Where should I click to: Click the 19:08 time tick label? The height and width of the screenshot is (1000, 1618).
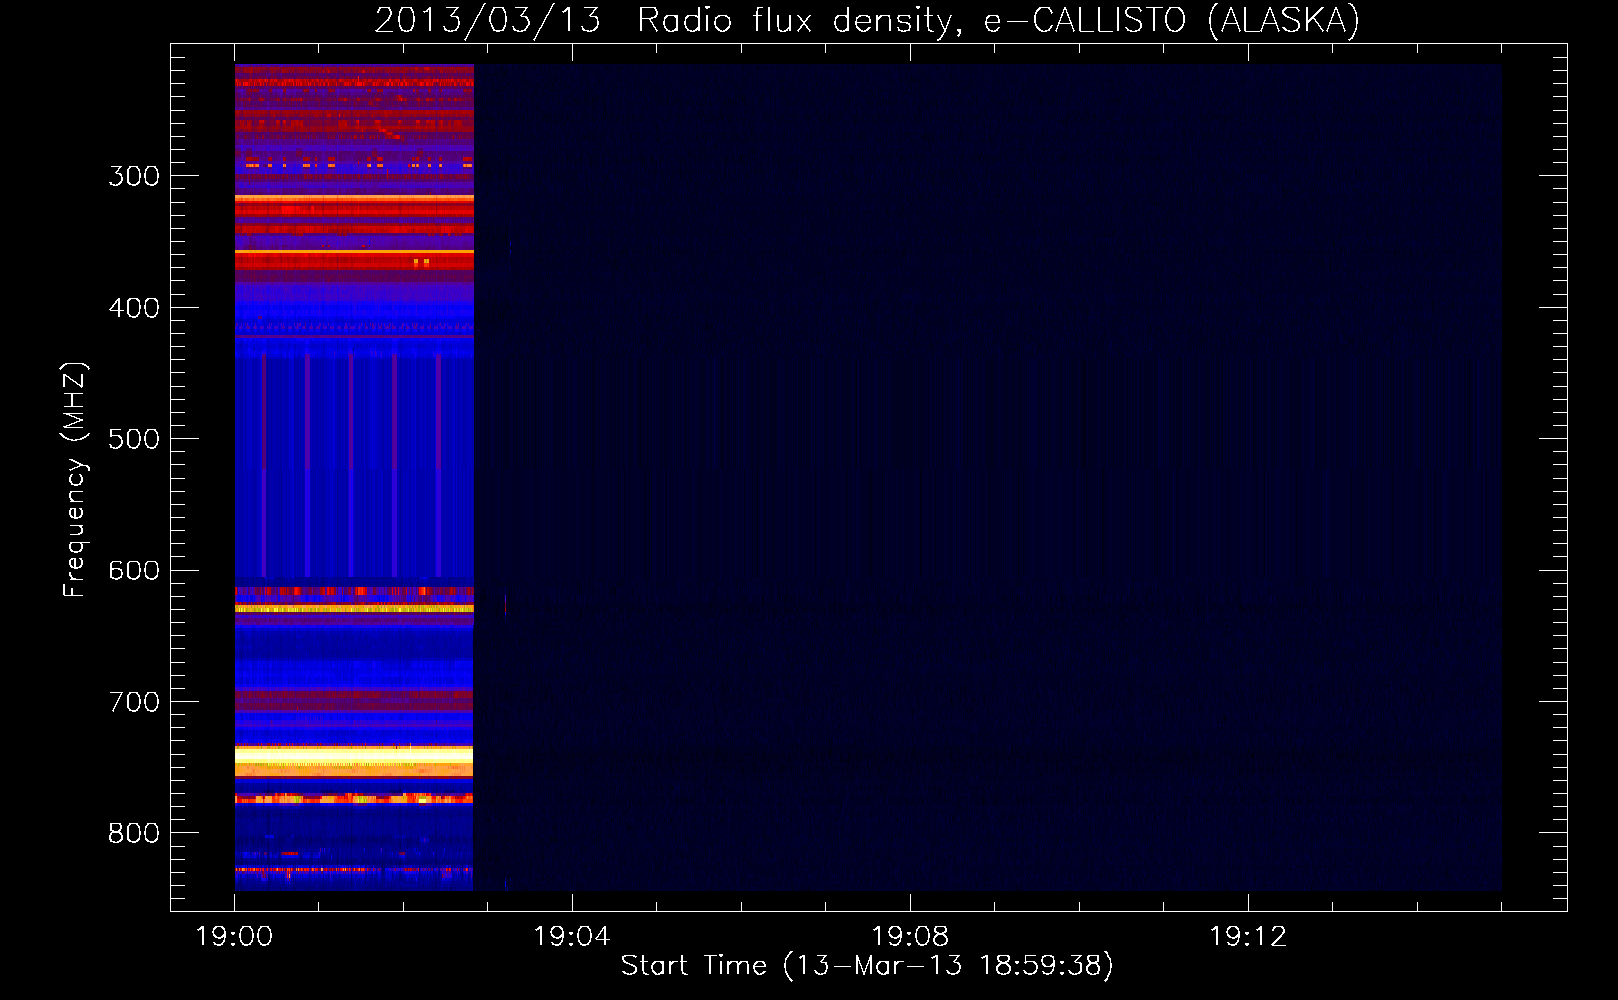pos(910,937)
